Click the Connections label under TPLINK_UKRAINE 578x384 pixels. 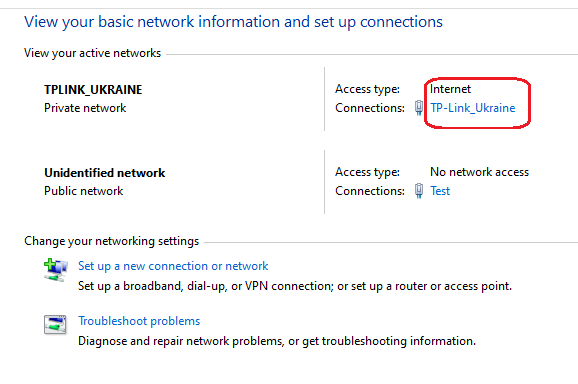(370, 108)
